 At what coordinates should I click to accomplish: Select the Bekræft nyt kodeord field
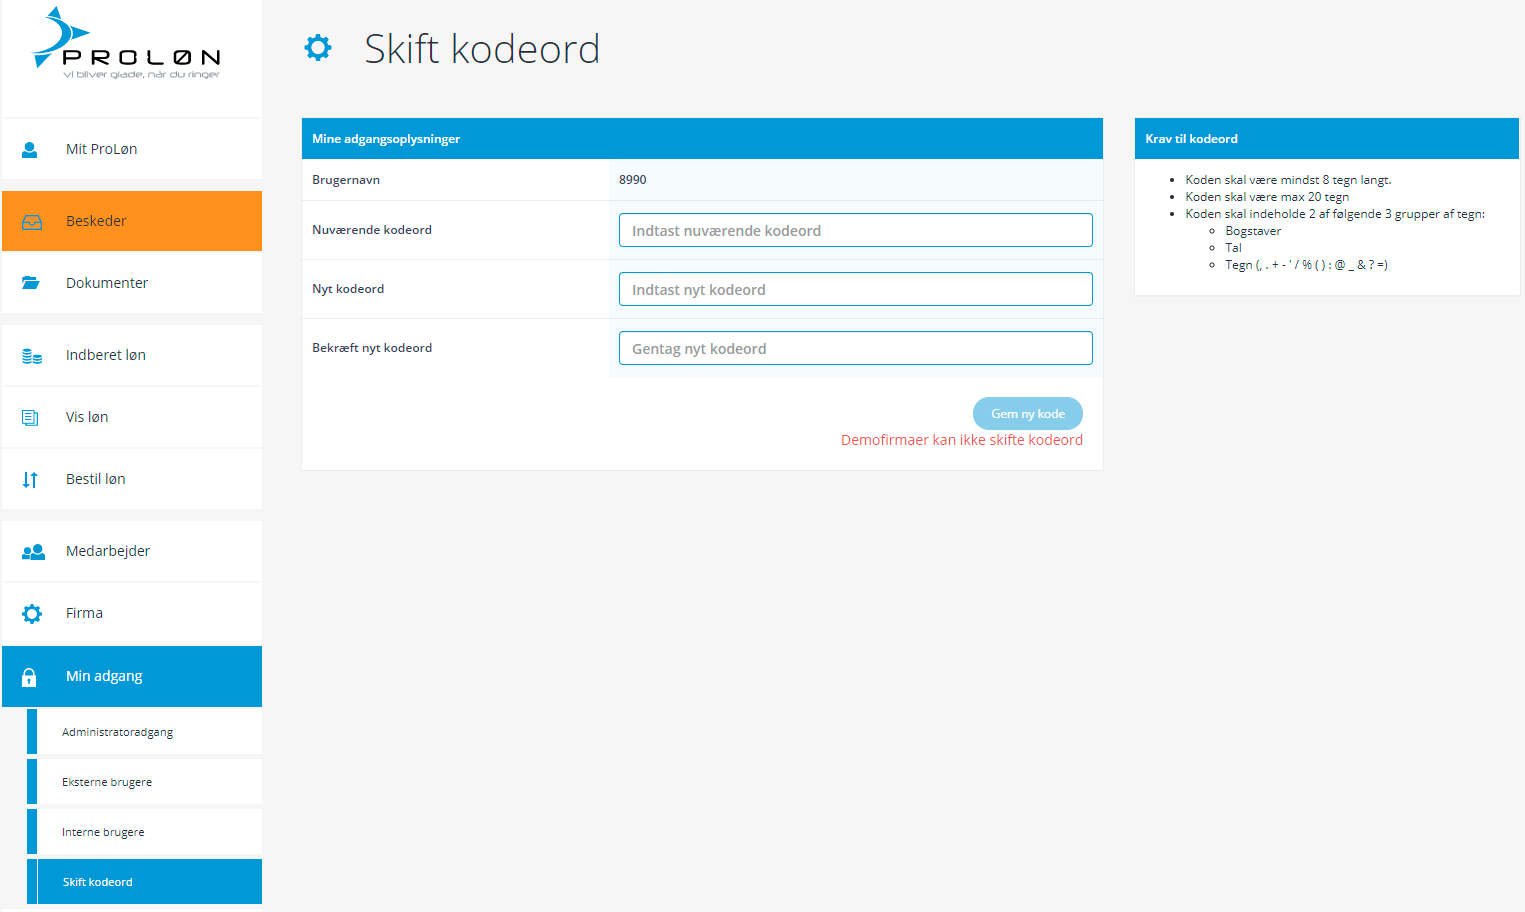click(855, 348)
